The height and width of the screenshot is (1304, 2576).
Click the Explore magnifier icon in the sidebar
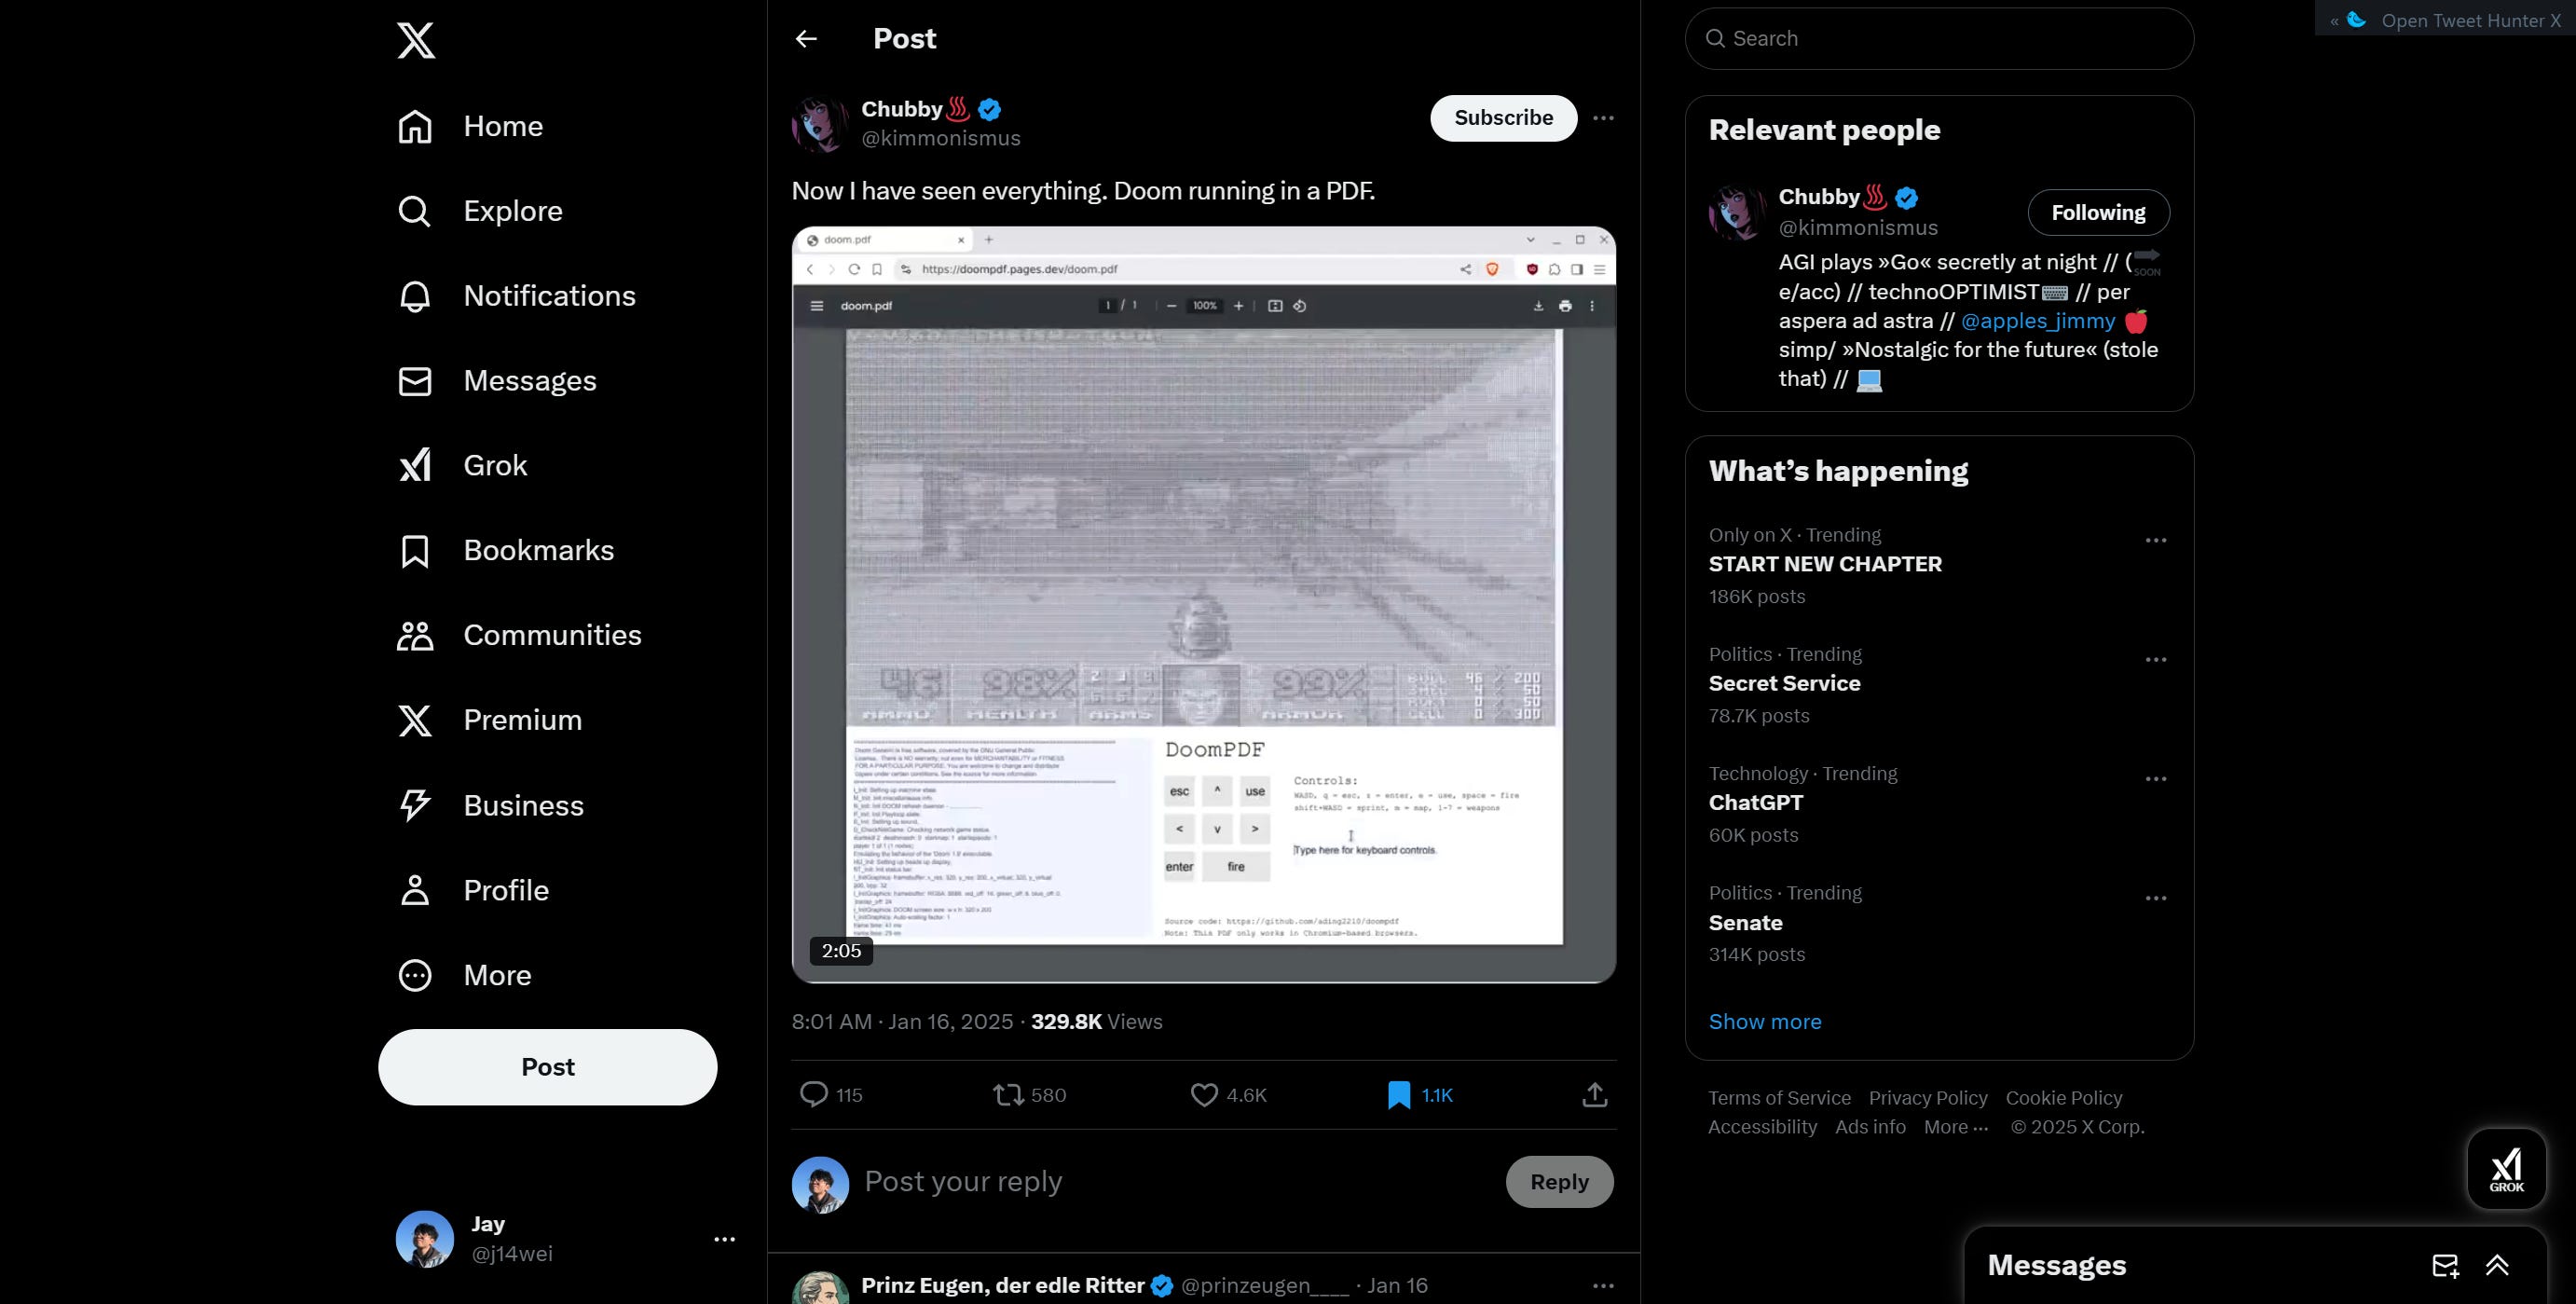(x=415, y=212)
